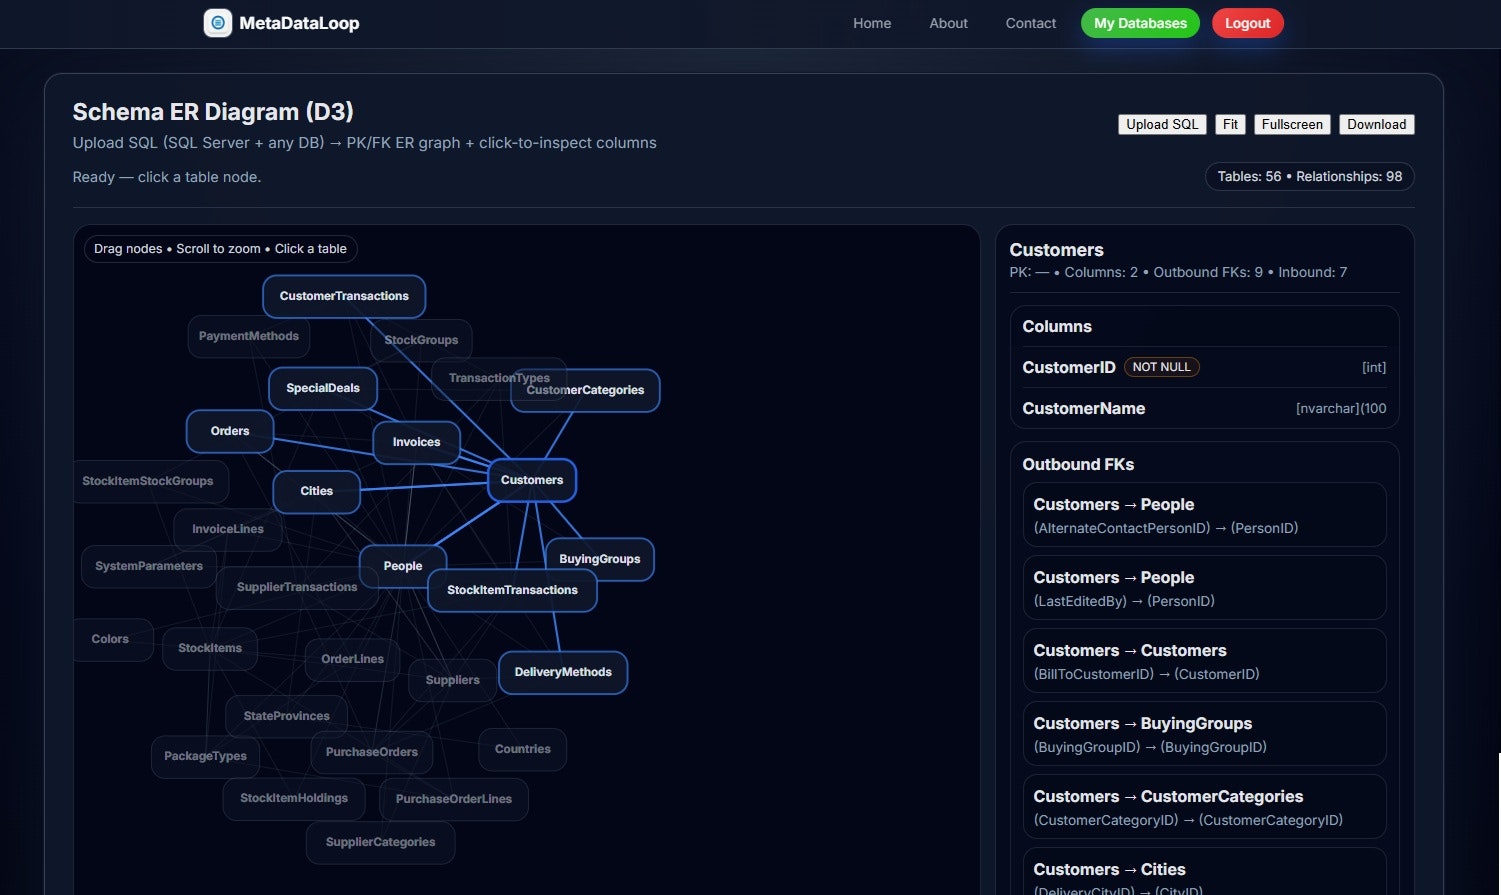Open the Contact page
1501x895 pixels.
[1031, 23]
